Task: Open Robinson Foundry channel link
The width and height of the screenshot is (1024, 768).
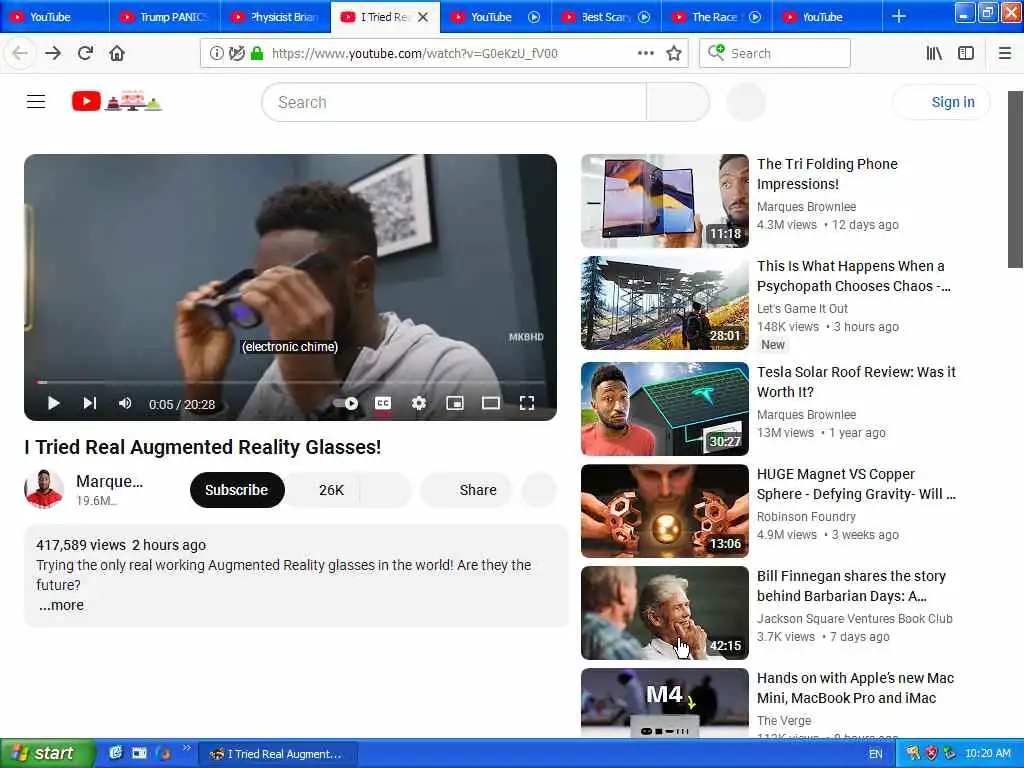Action: pos(806,517)
